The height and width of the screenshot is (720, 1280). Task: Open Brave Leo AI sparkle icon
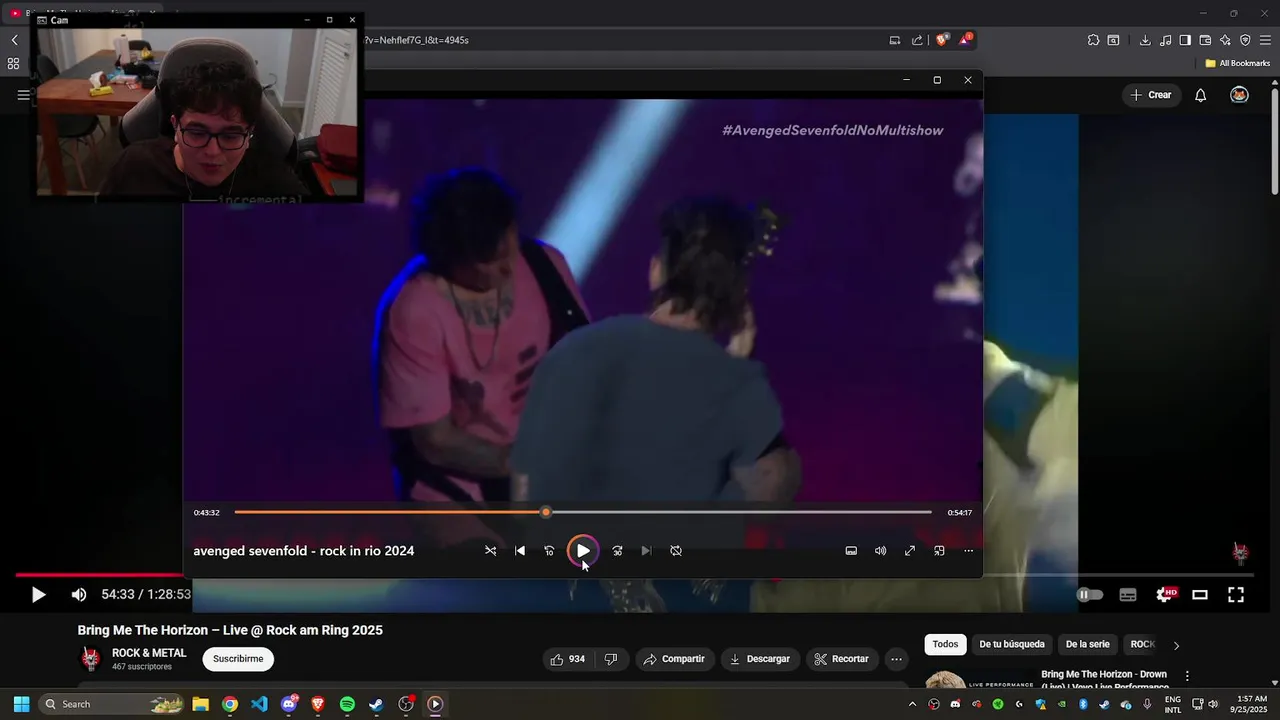click(1225, 40)
